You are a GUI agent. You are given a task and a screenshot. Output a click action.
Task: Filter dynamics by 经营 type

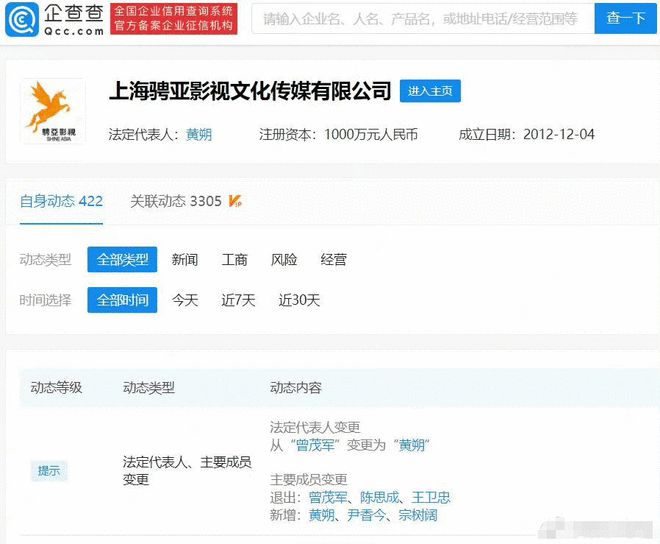click(334, 260)
